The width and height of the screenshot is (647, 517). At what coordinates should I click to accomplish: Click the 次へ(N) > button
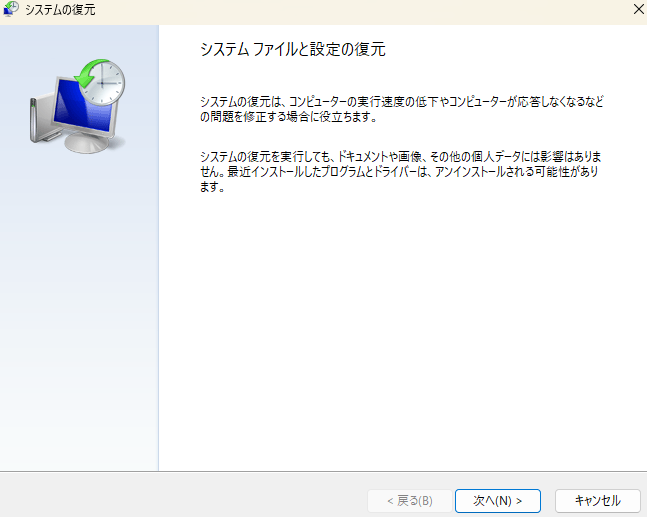(498, 501)
